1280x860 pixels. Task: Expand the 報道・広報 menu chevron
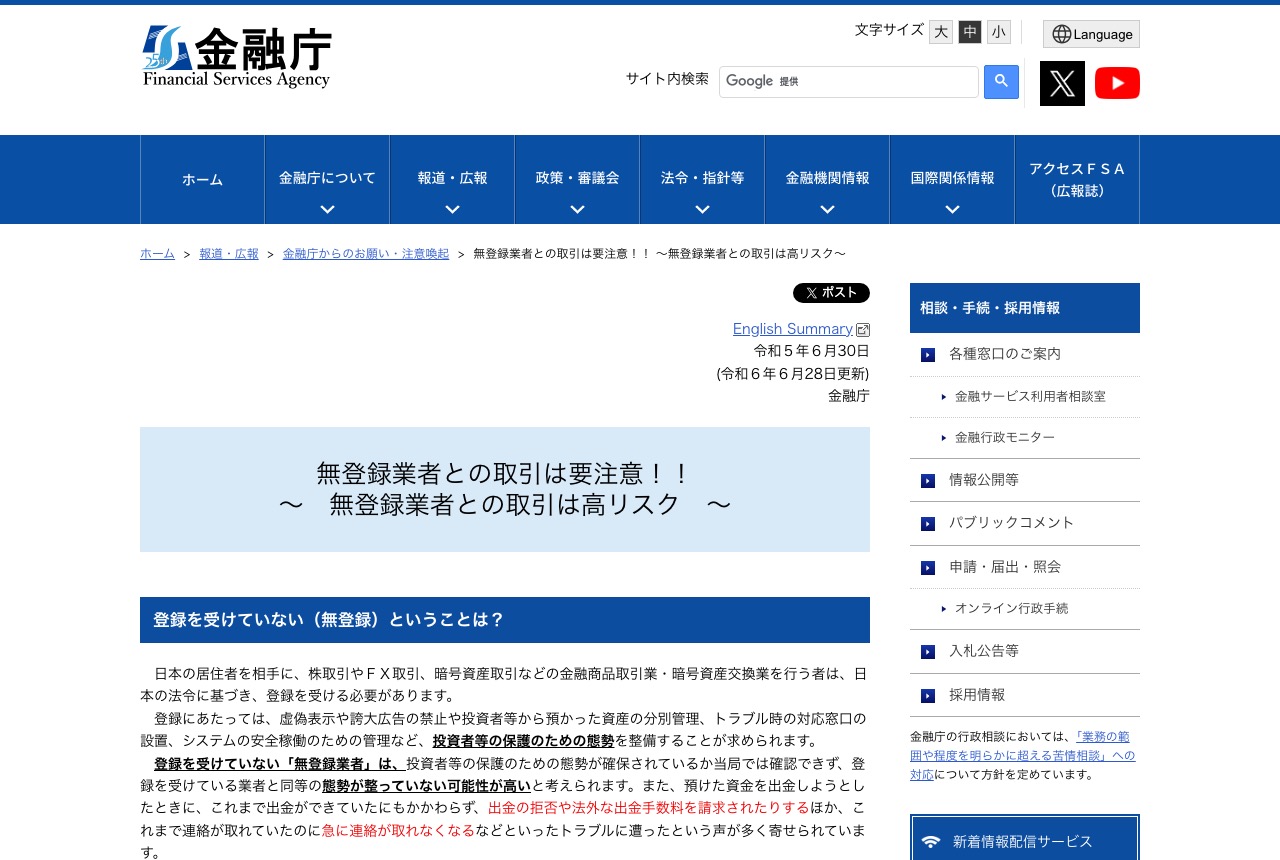[x=452, y=209]
